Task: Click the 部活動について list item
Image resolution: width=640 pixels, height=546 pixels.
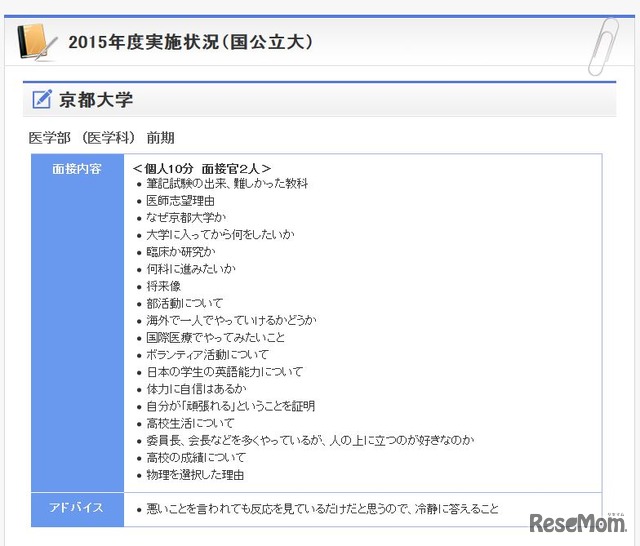Action: [x=184, y=303]
